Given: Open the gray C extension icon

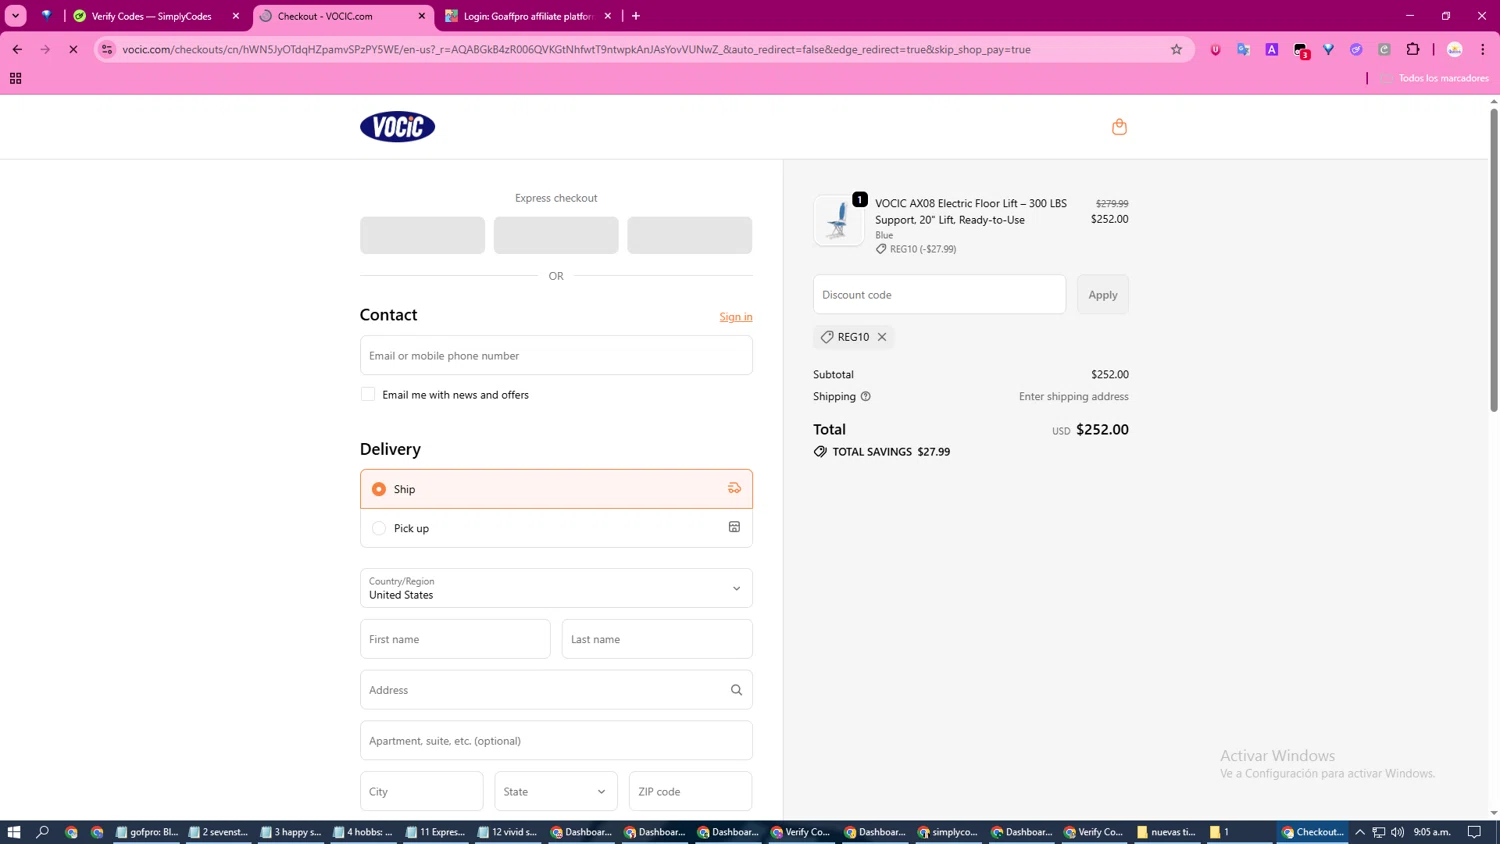Looking at the screenshot, I should pos(1384,49).
